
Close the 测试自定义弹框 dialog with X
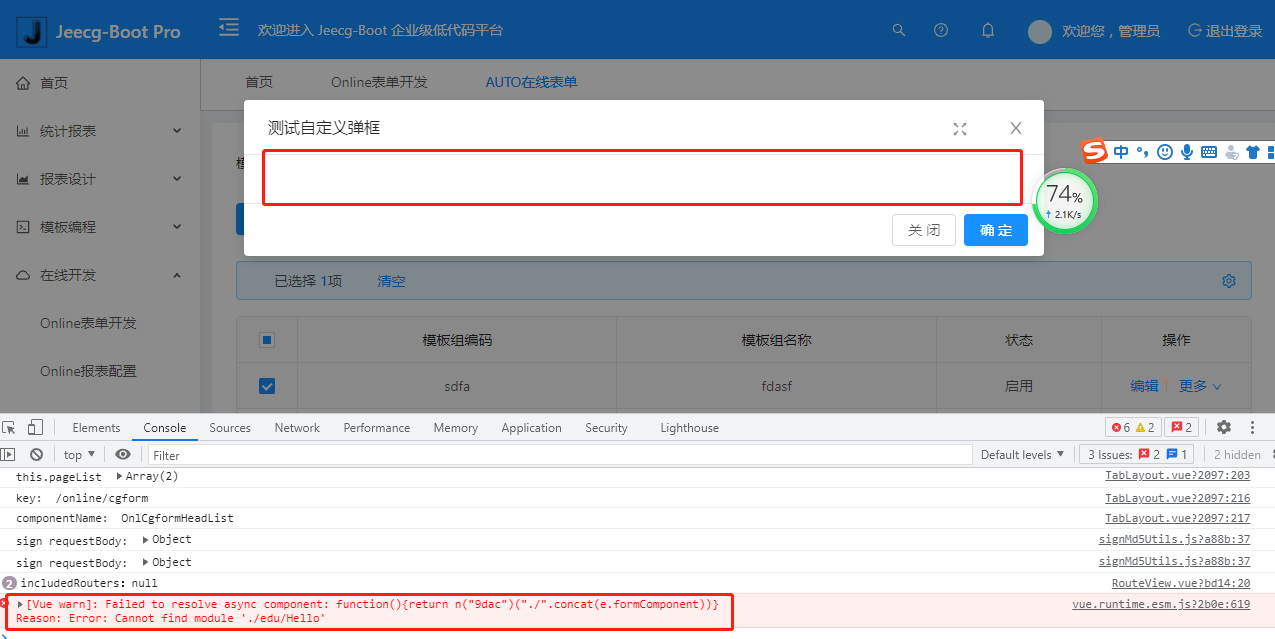[1016, 128]
